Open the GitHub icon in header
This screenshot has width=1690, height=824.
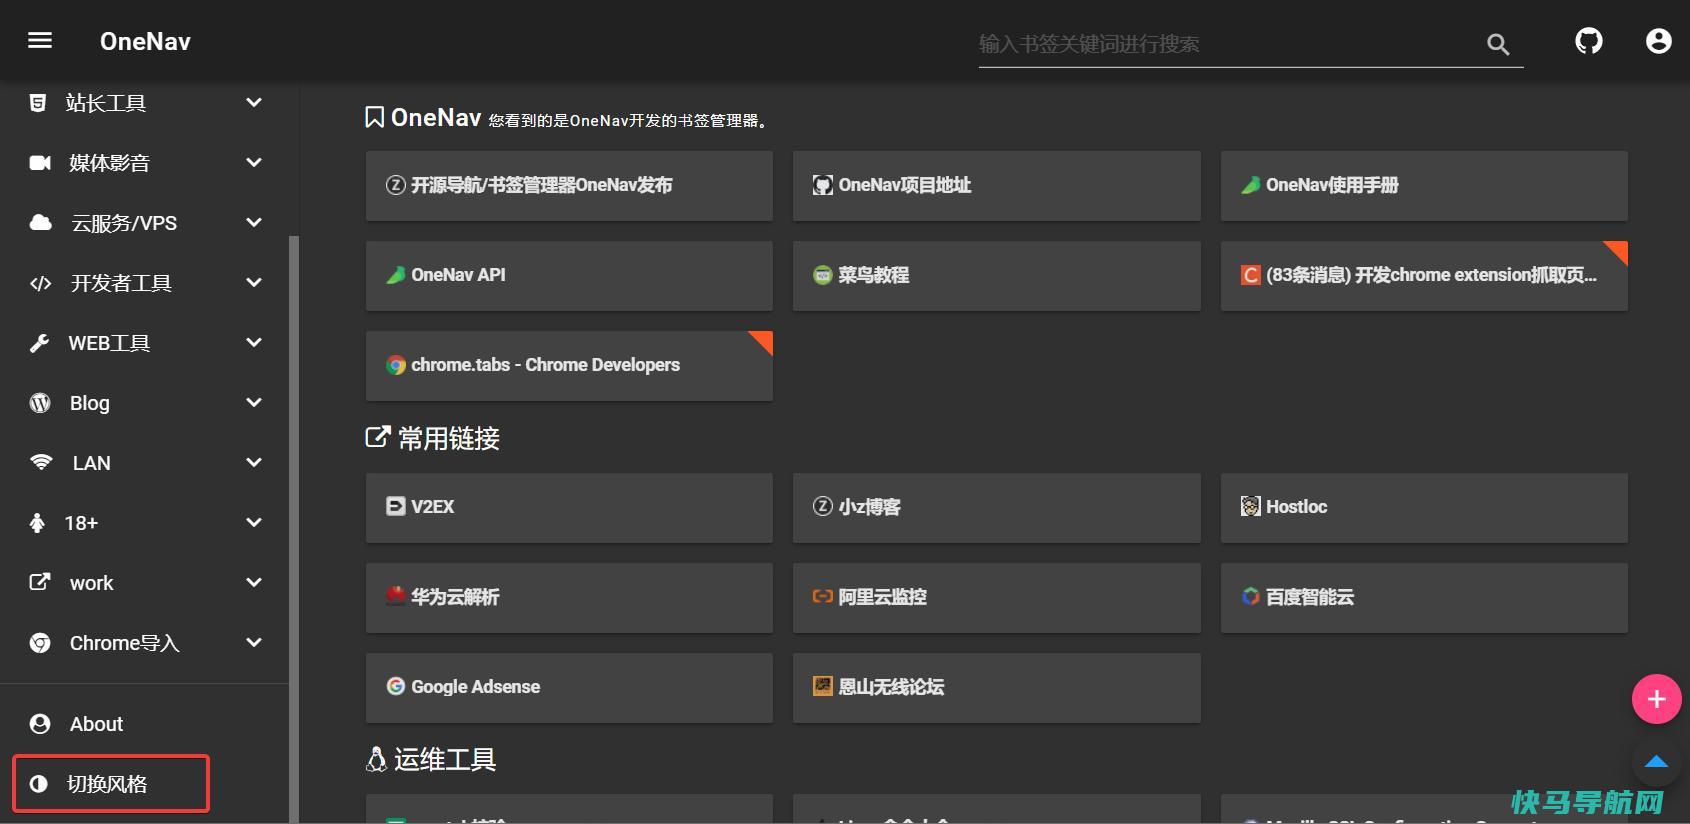1589,41
